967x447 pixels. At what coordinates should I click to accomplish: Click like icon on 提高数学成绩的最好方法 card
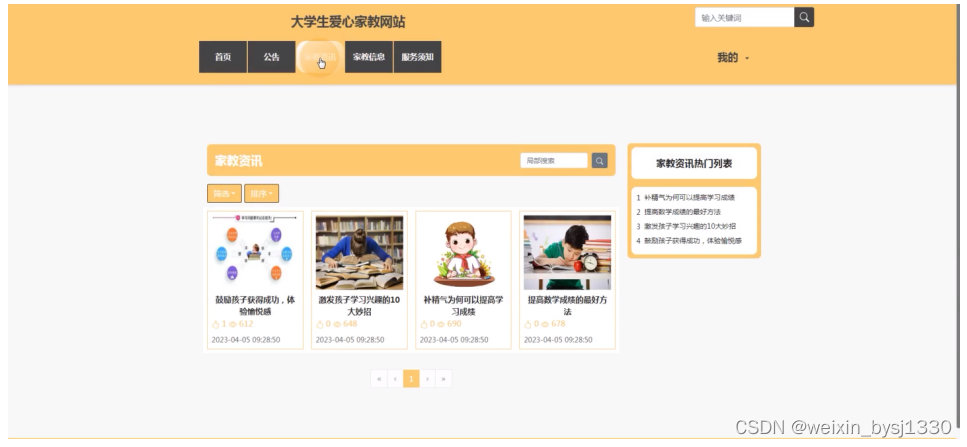(529, 324)
